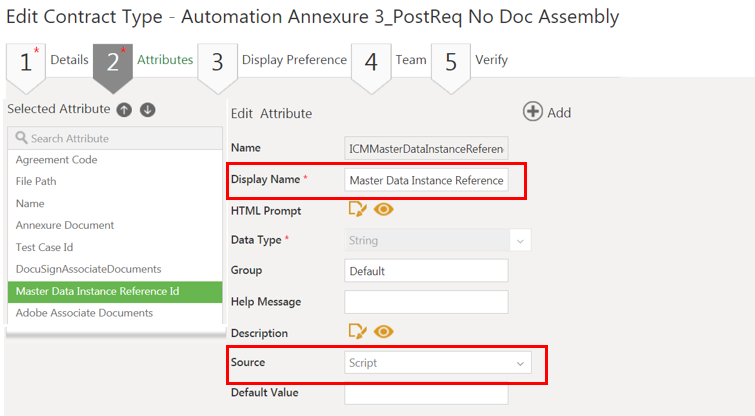755x416 pixels.
Task: Click the move attribute down arrow icon
Action: click(x=147, y=109)
